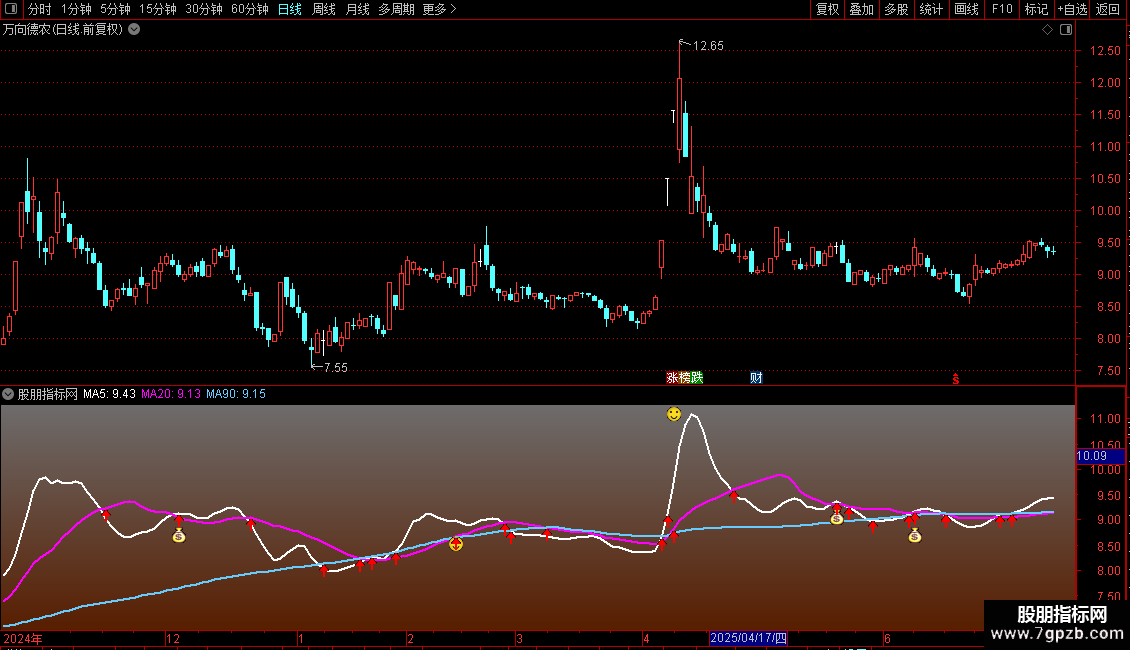Screen dimensions: 1130x650
Task: Open the indicator dropdown beside 股朋指标网
Action: pos(8,394)
